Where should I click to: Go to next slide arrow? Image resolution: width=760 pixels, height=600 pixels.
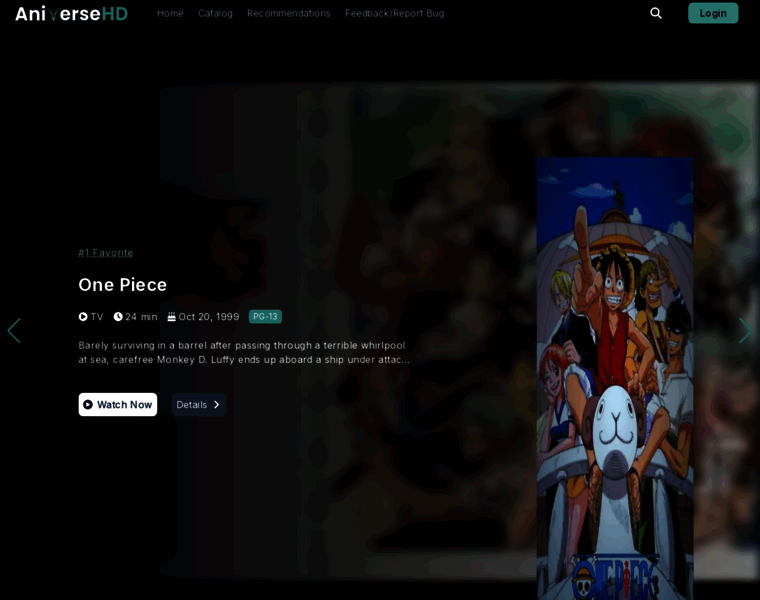pyautogui.click(x=745, y=331)
